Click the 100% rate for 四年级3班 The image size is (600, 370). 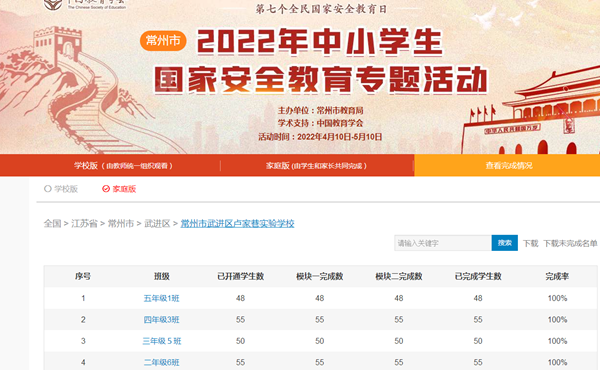(x=557, y=319)
